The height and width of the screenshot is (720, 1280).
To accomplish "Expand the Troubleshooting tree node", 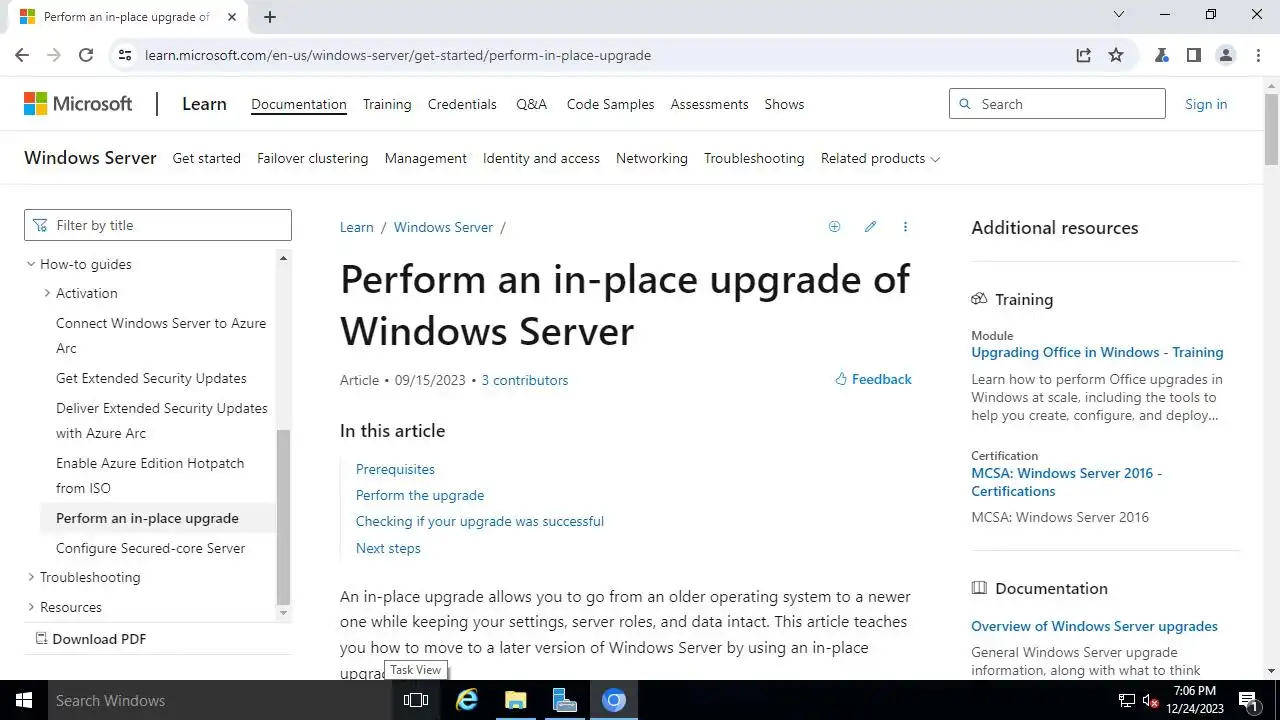I will [30, 577].
